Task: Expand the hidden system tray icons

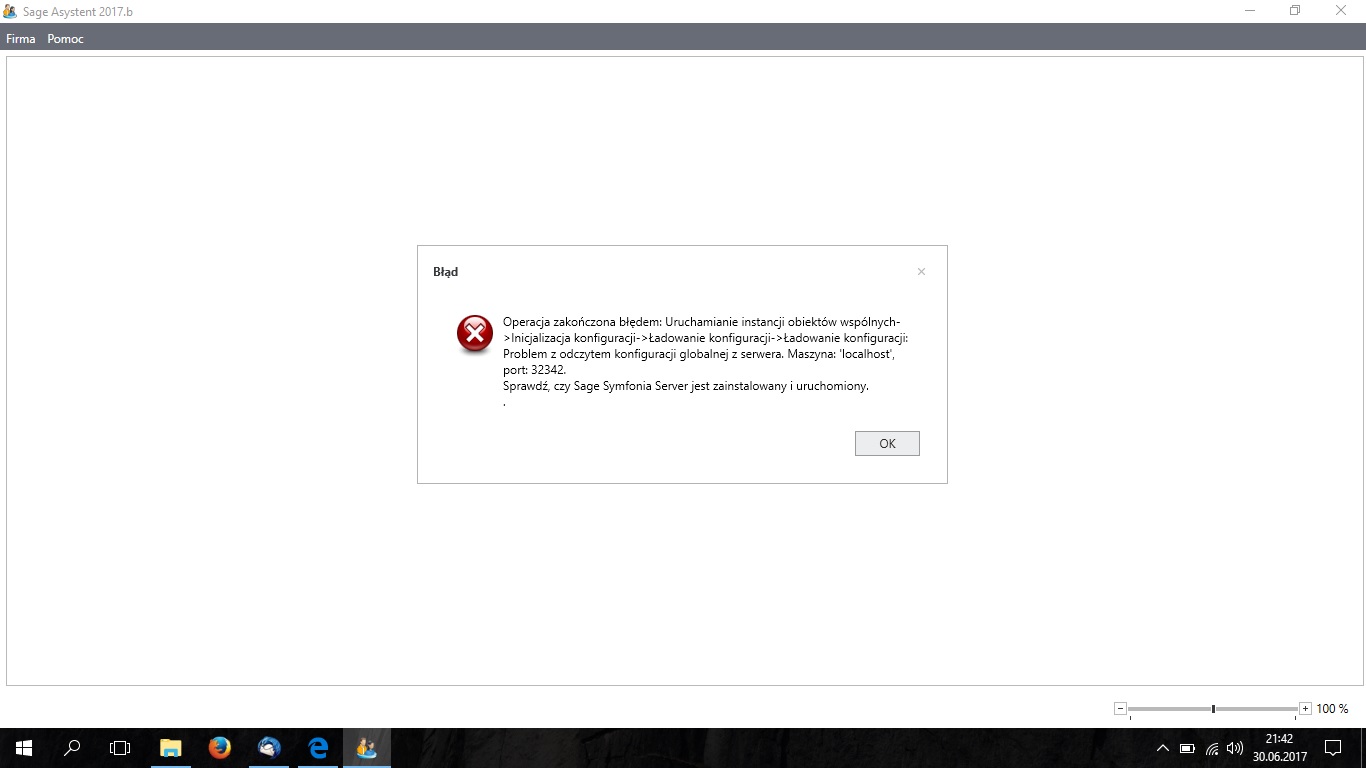Action: coord(1162,747)
